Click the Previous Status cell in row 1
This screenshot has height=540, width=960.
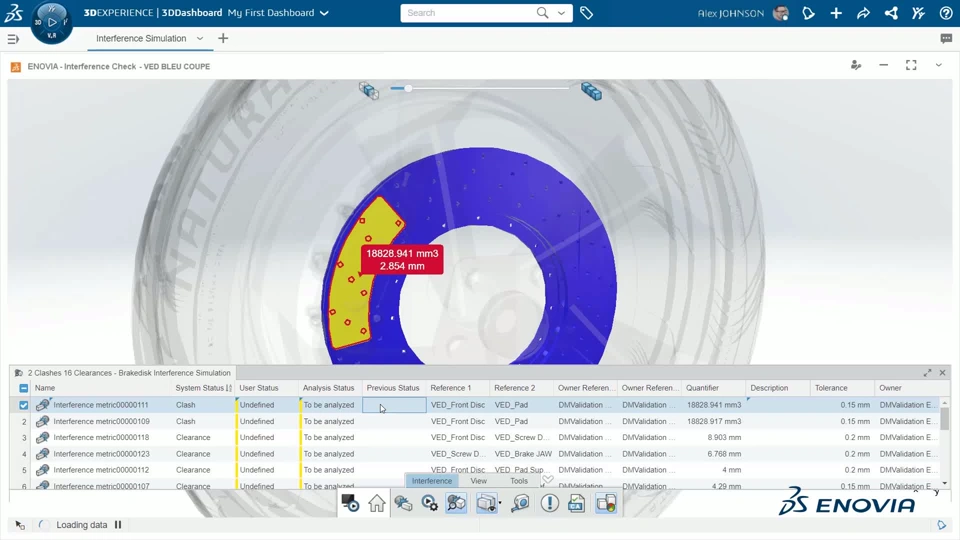pyautogui.click(x=394, y=405)
